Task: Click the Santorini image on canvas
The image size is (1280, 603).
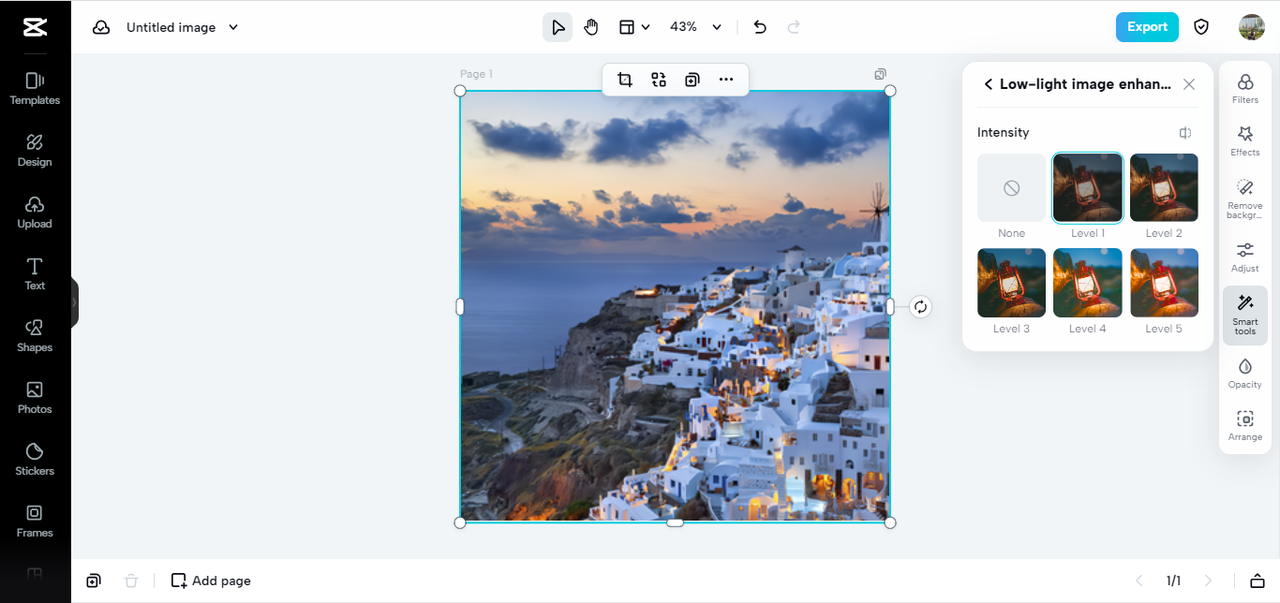Action: (675, 306)
